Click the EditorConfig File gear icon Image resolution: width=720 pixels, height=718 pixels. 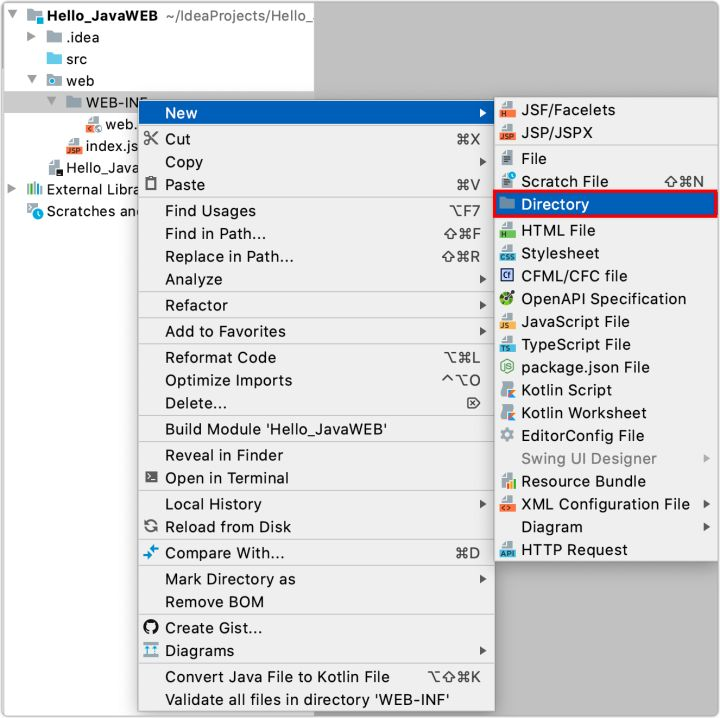click(x=507, y=436)
